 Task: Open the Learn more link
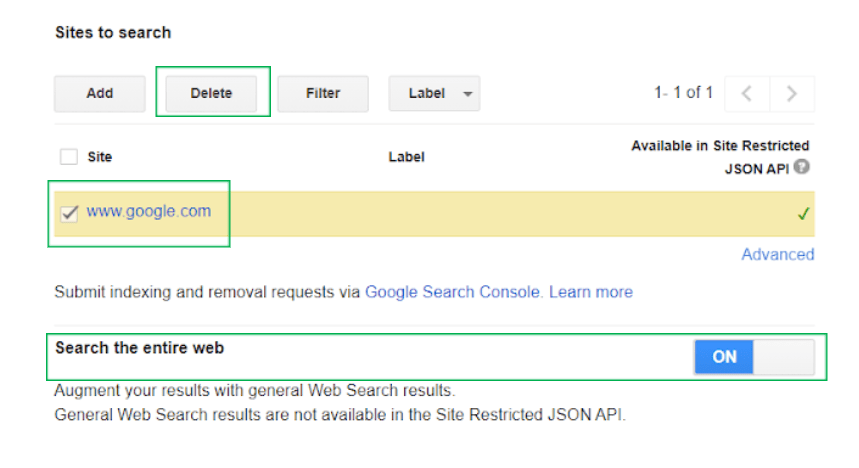click(591, 292)
